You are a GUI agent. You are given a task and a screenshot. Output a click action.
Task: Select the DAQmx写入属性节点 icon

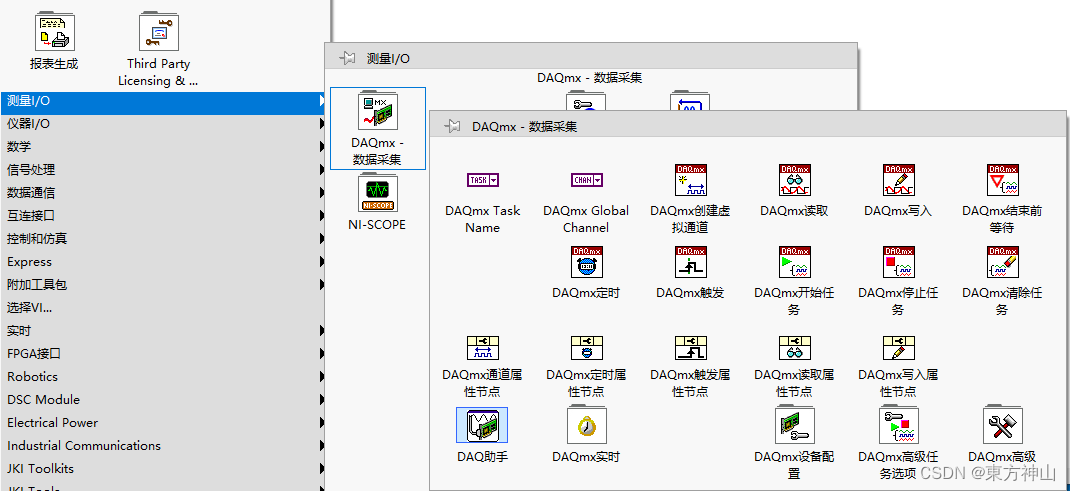click(898, 348)
